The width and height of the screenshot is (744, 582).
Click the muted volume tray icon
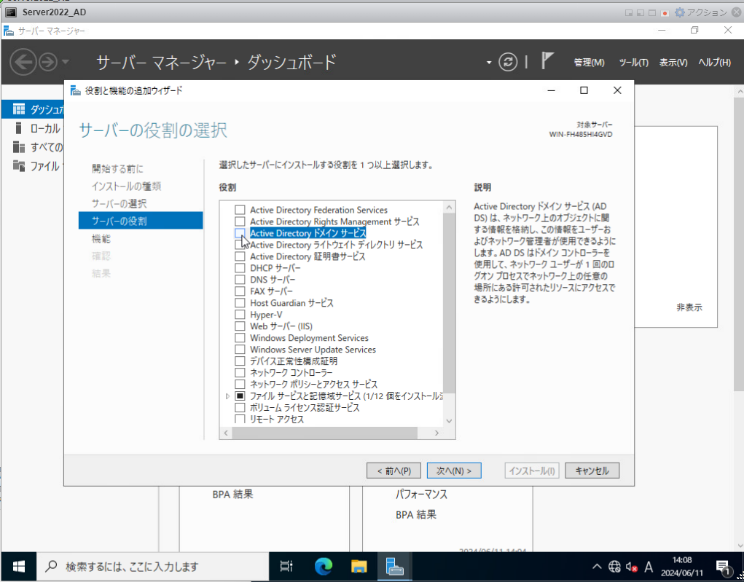[x=632, y=566]
